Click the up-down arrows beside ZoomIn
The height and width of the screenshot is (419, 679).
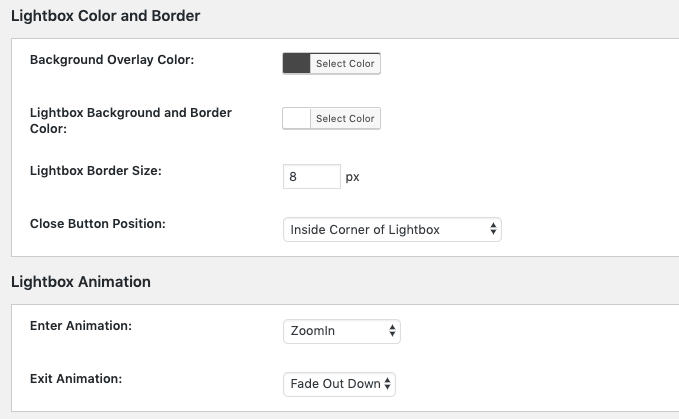(x=392, y=331)
